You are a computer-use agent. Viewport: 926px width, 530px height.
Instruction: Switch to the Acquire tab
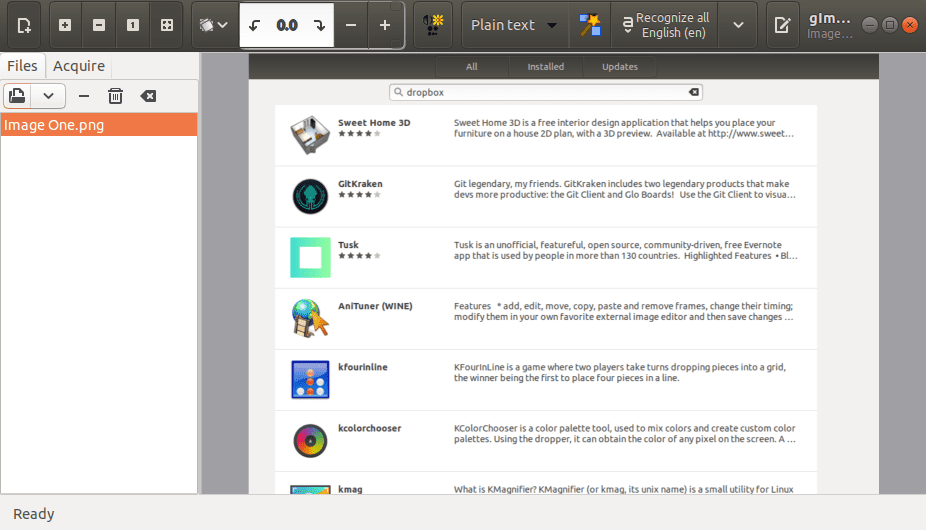(x=79, y=66)
